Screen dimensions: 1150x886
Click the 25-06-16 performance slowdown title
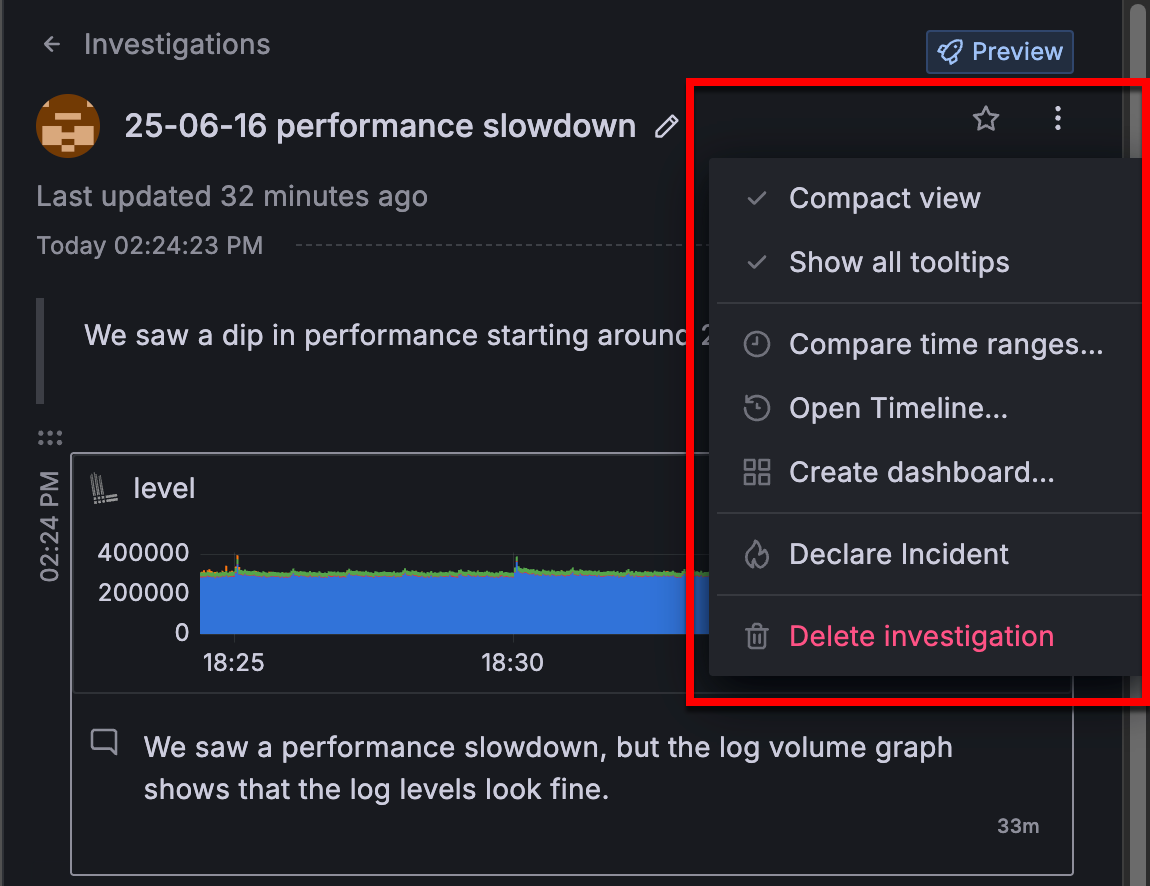click(x=380, y=127)
